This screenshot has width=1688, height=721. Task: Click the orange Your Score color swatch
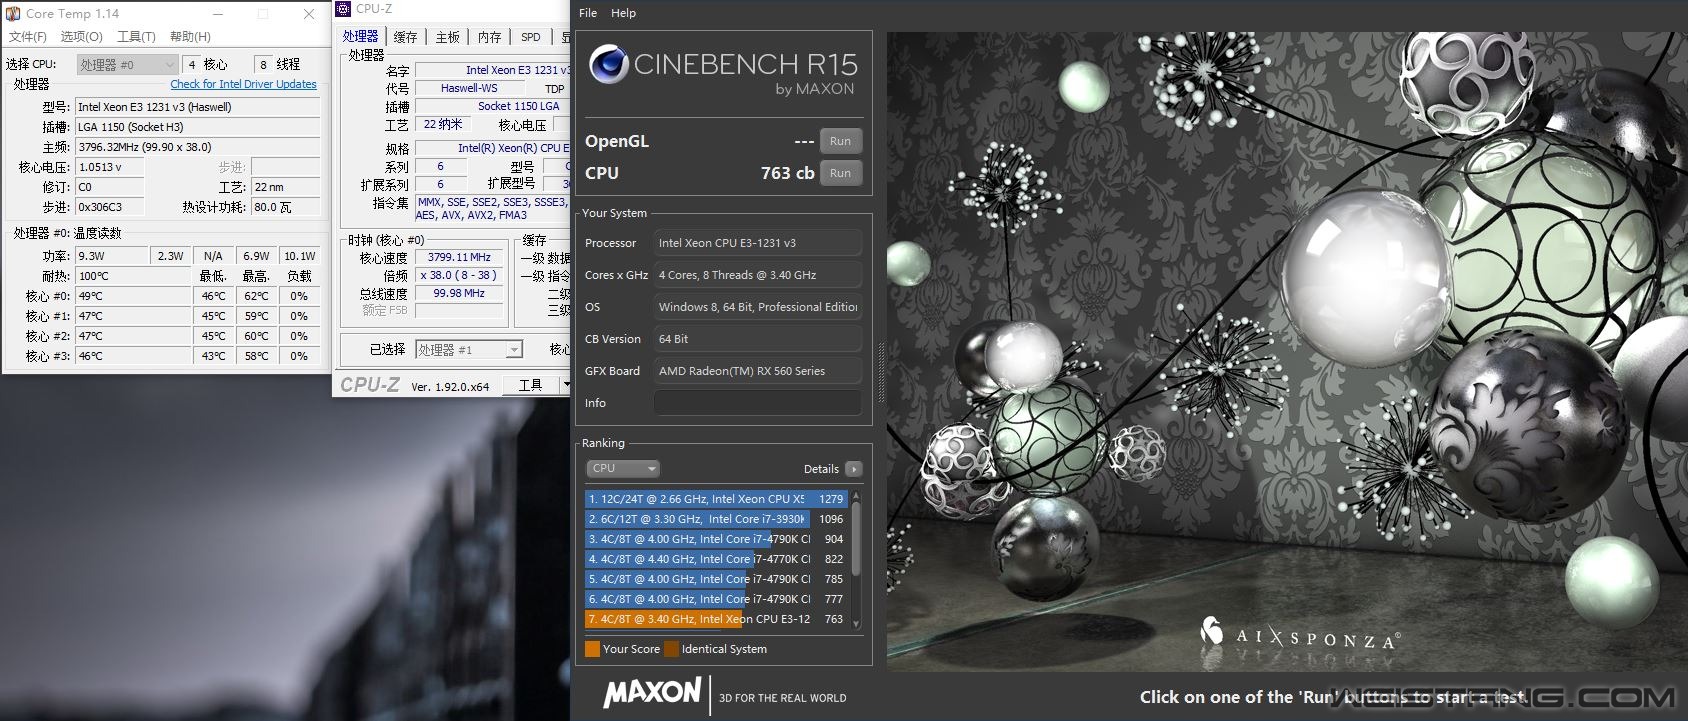pos(592,649)
